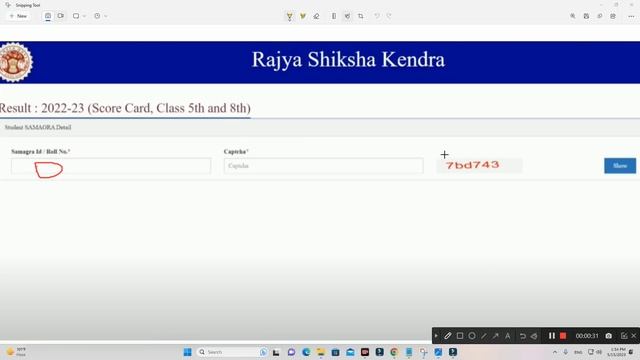Screen dimensions: 640x360
Task: Open the snip delay timer dropdown
Action: pyautogui.click(x=100, y=16)
